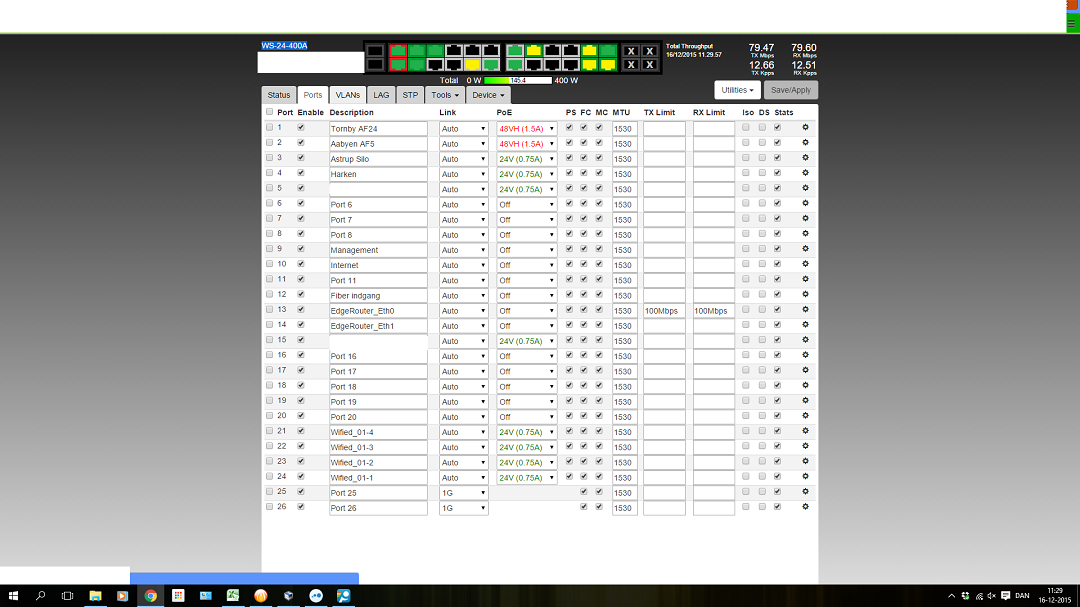
Task: Open Google Chrome from the taskbar
Action: click(x=150, y=595)
